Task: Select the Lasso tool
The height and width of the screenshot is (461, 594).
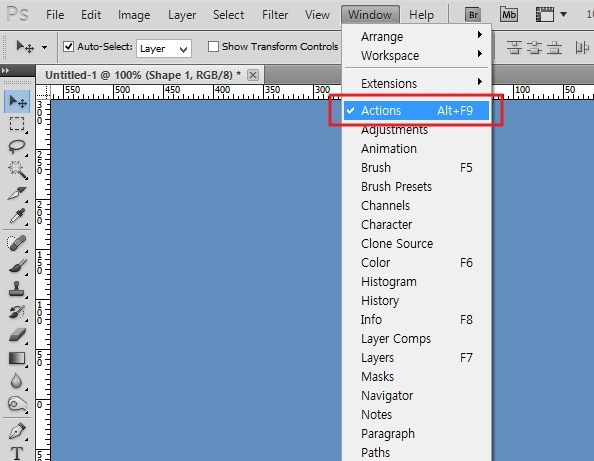Action: click(x=17, y=146)
